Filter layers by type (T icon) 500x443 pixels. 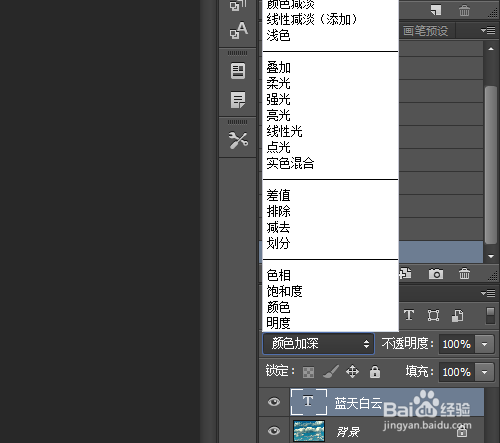point(409,315)
